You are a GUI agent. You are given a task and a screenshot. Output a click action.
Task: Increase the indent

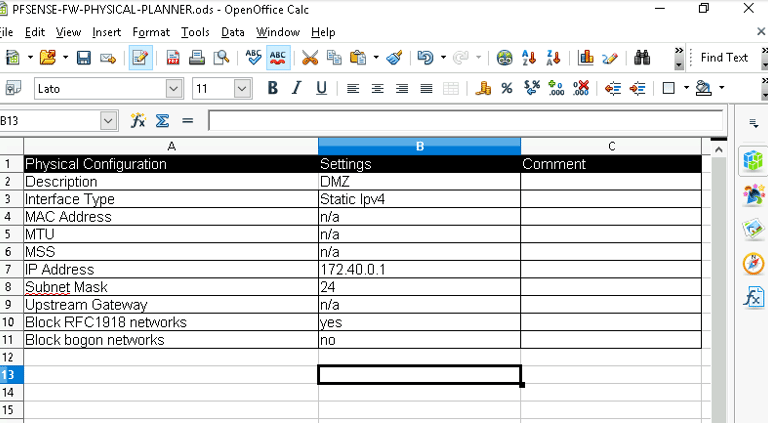tap(637, 89)
